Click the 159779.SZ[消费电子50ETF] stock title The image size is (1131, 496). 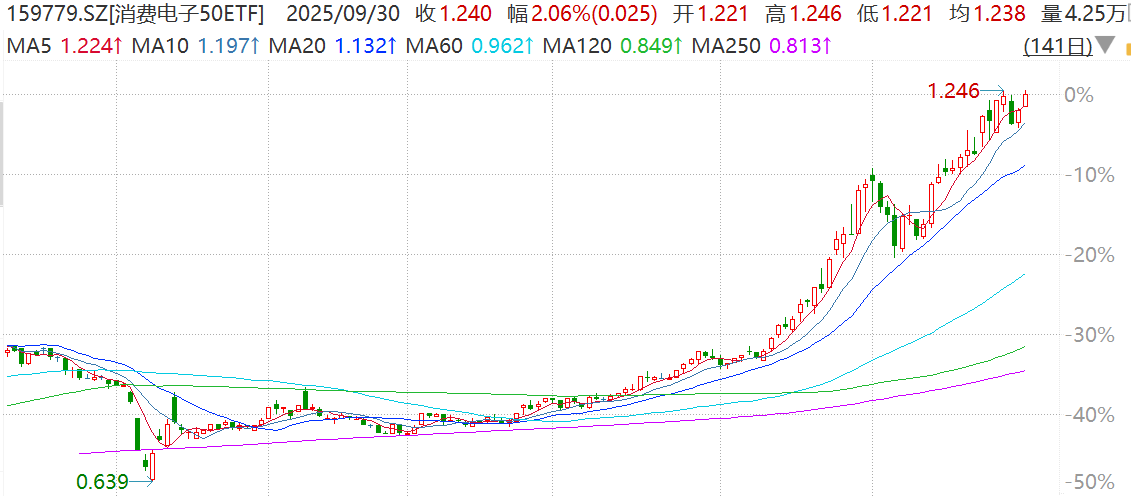pyautogui.click(x=134, y=14)
